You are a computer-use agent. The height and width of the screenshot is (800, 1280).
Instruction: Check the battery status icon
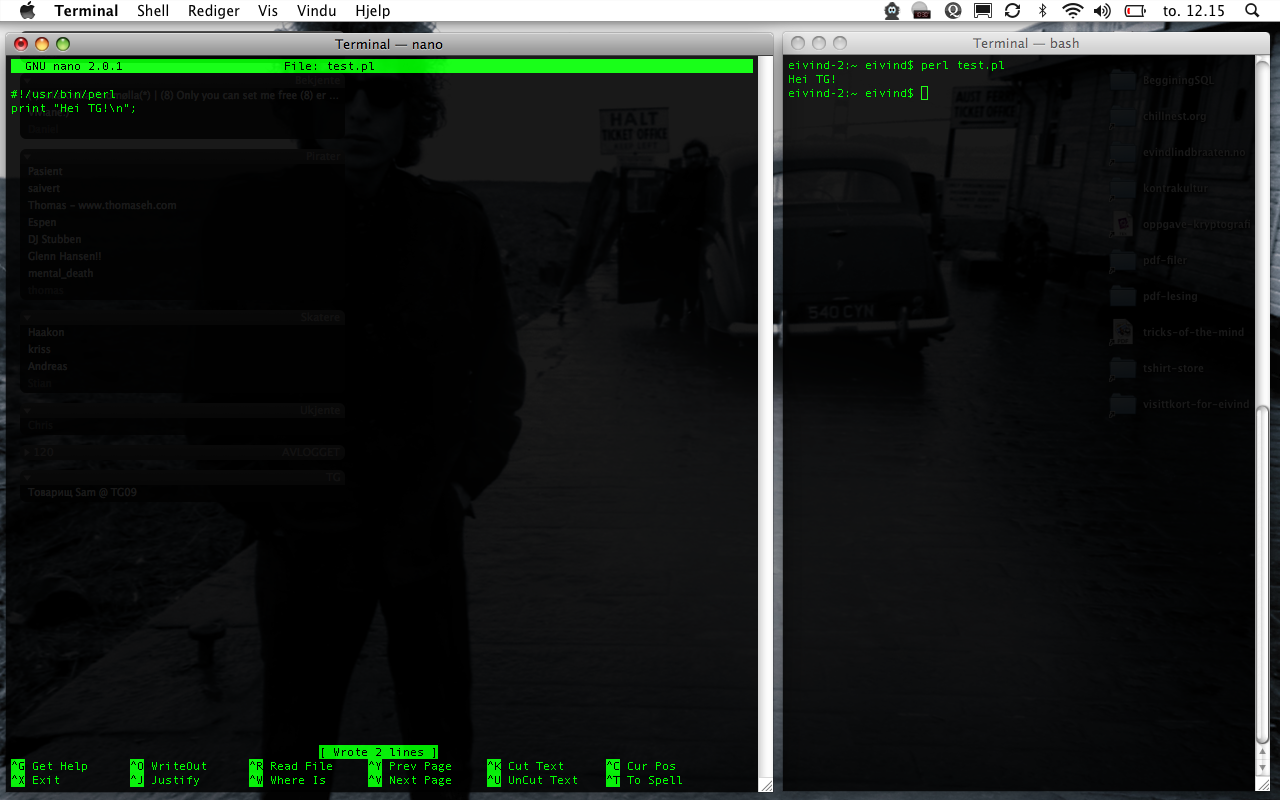click(x=1135, y=11)
